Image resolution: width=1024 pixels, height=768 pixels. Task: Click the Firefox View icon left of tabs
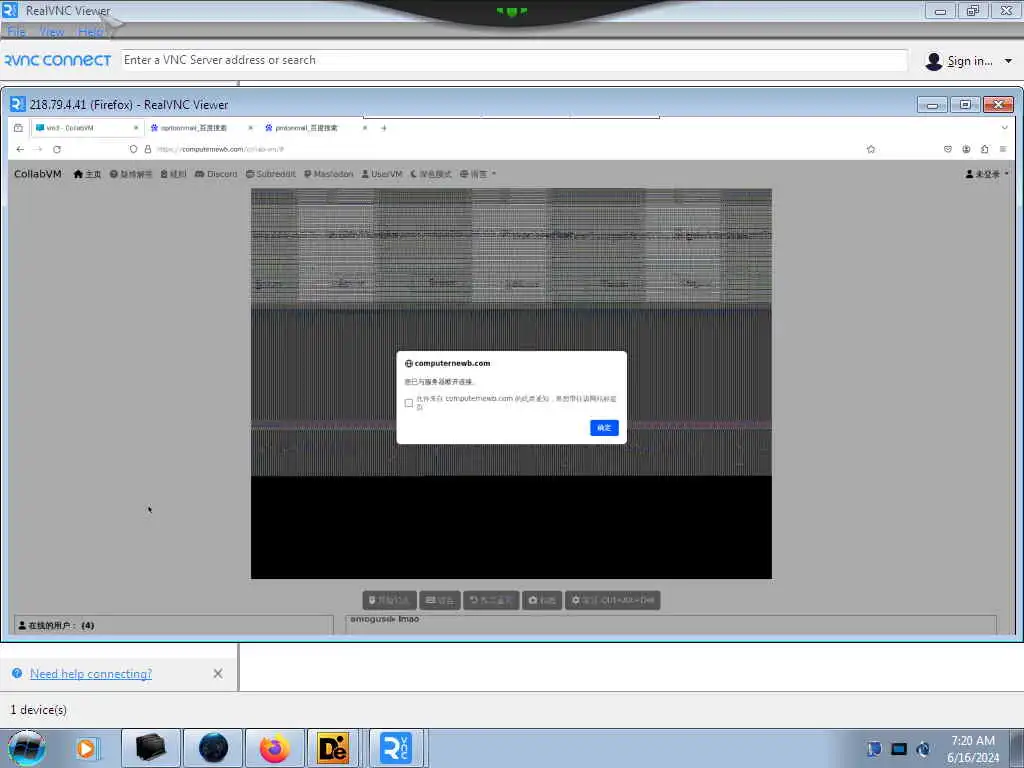(x=18, y=128)
